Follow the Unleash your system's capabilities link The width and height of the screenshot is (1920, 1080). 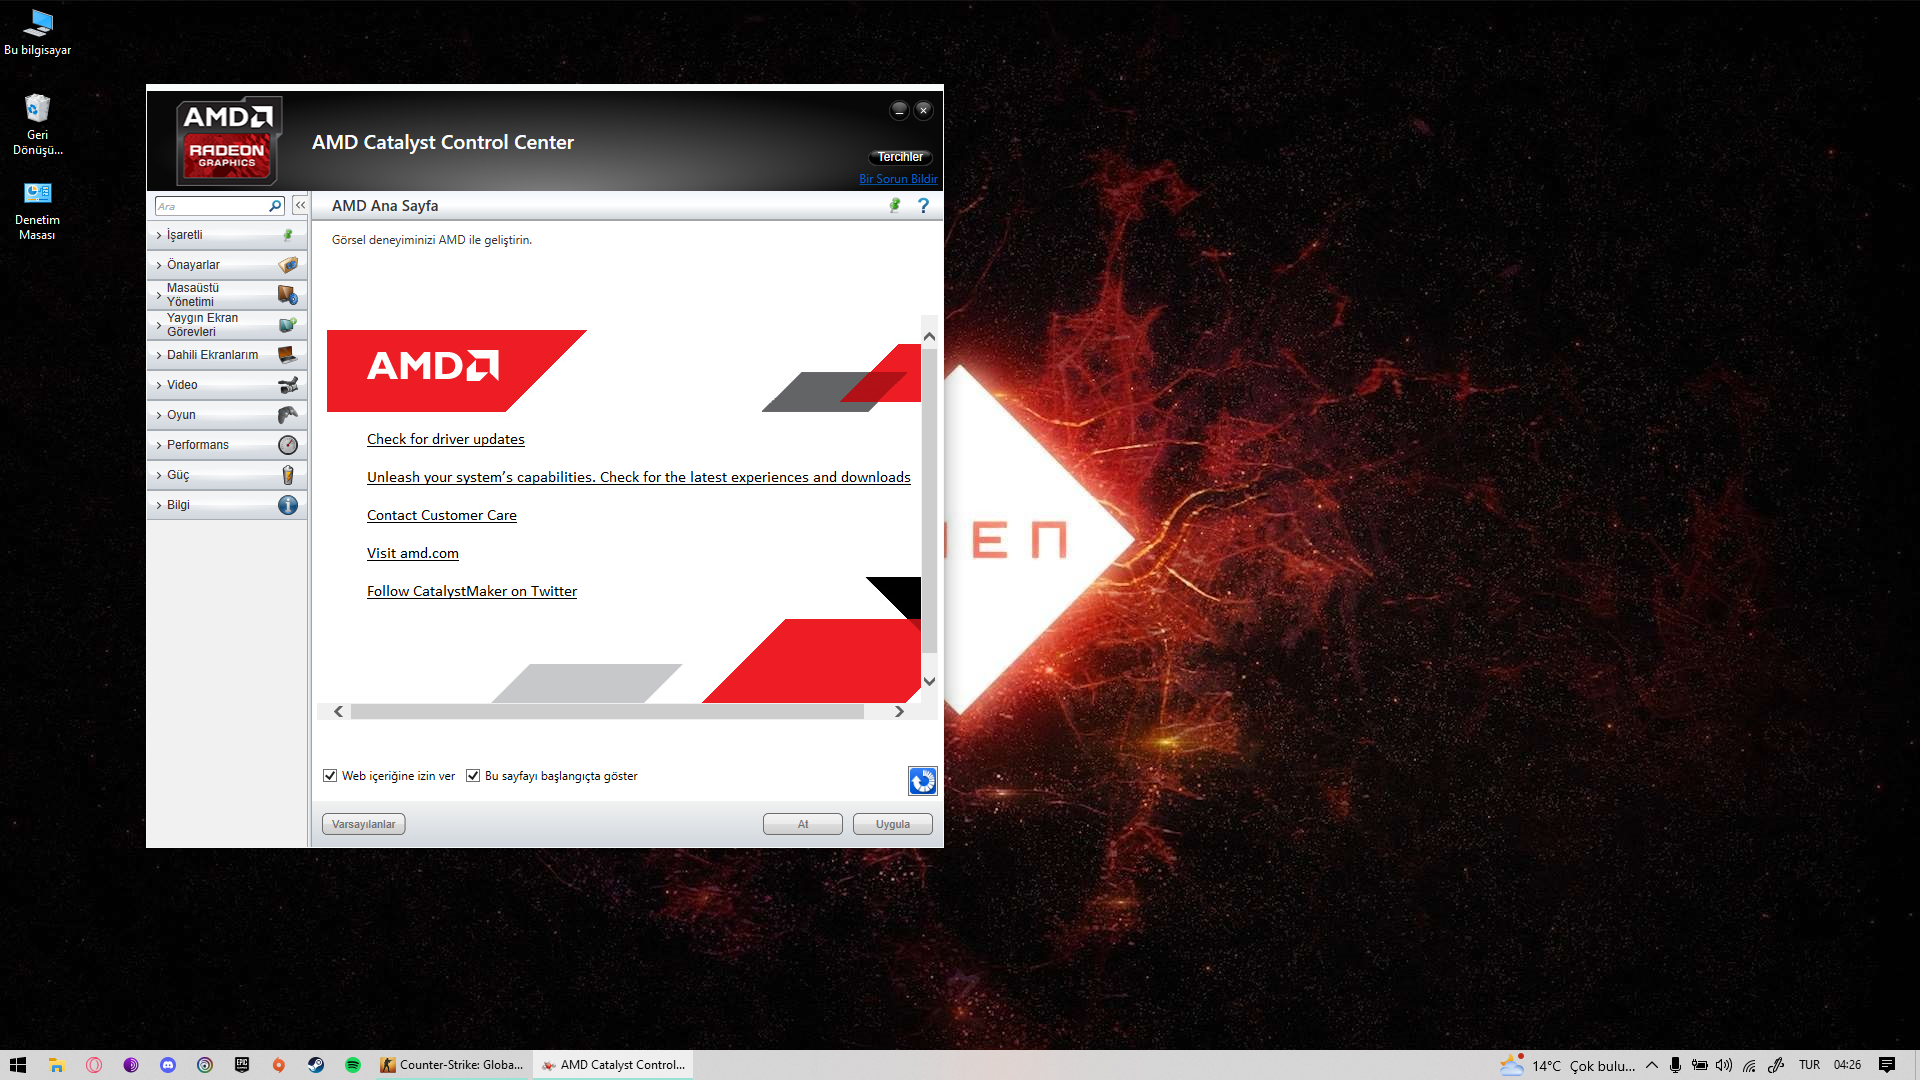click(x=639, y=477)
